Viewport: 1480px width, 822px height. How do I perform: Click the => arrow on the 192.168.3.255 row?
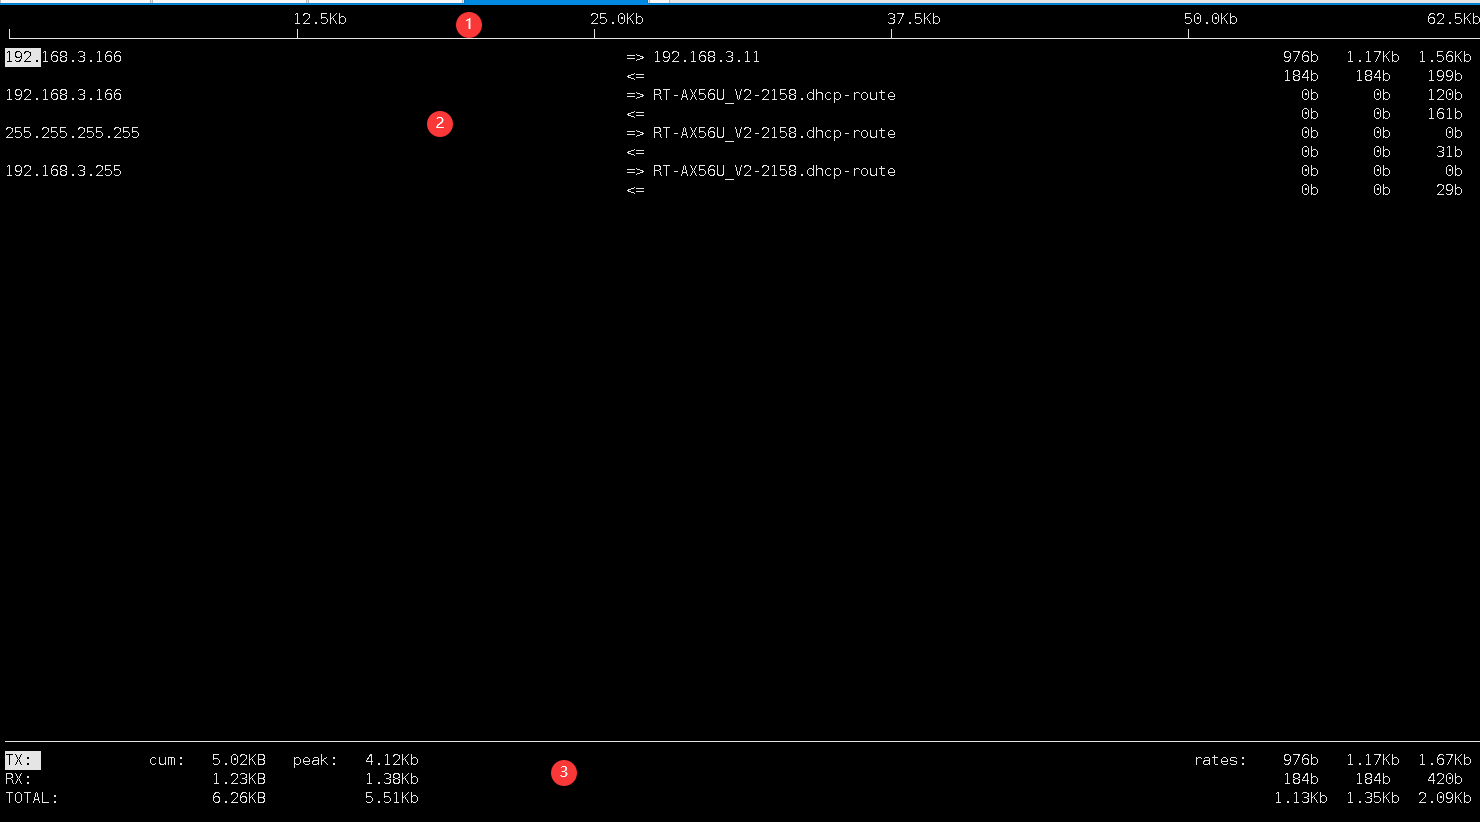(635, 170)
